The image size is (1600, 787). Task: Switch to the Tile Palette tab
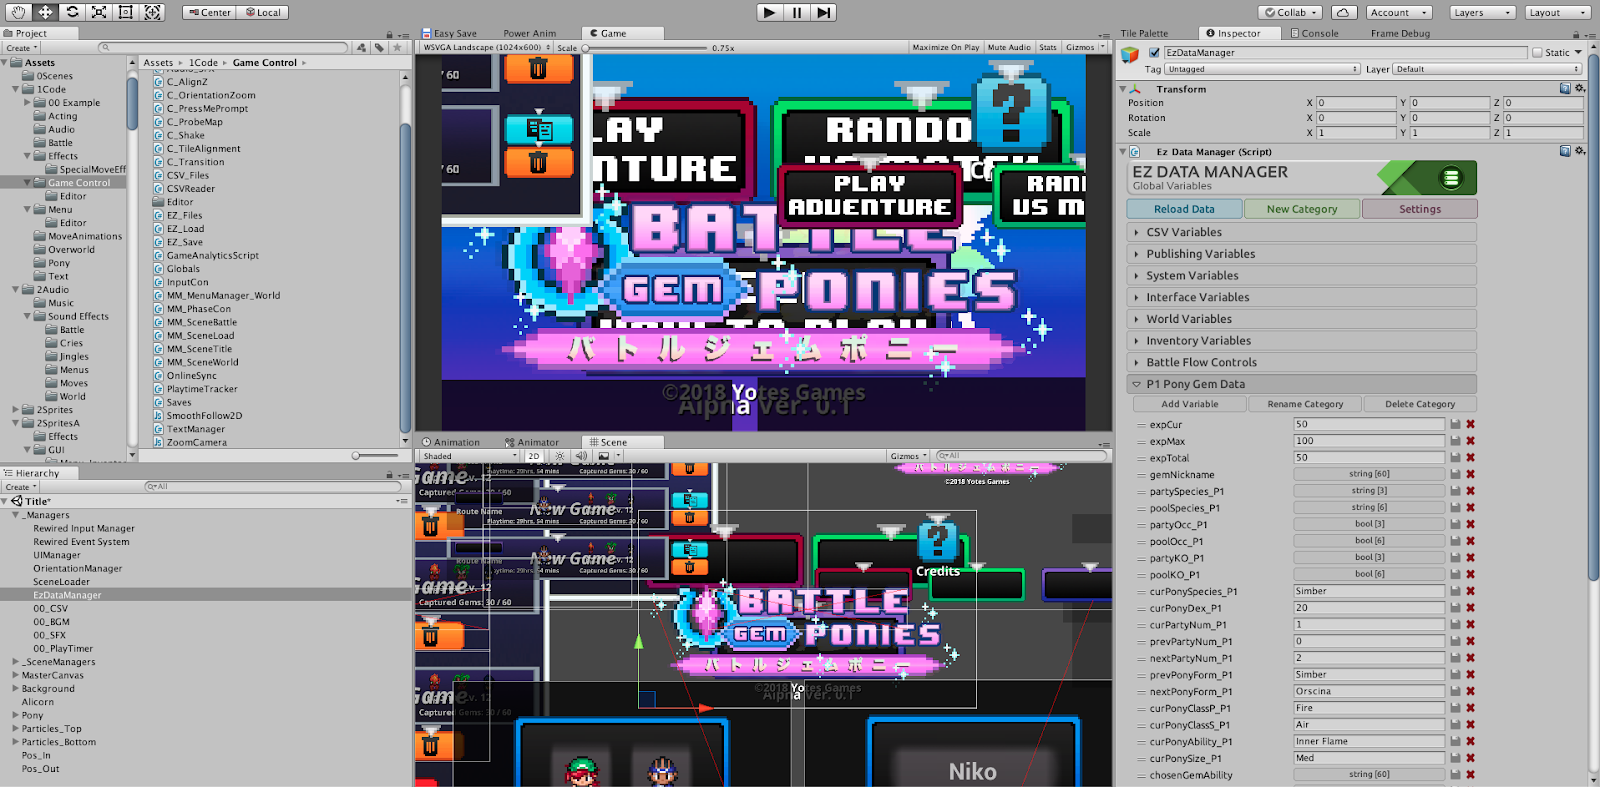pyautogui.click(x=1144, y=33)
